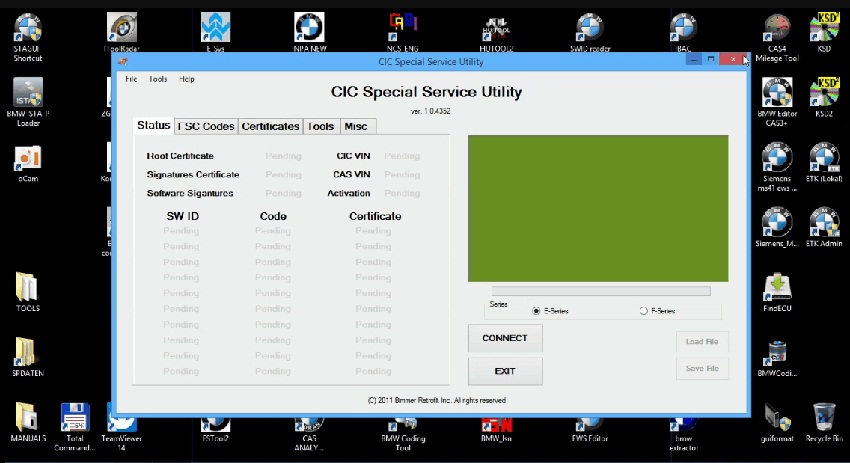Open NCS ENG desktop shortcut
The width and height of the screenshot is (850, 463).
pyautogui.click(x=403, y=28)
